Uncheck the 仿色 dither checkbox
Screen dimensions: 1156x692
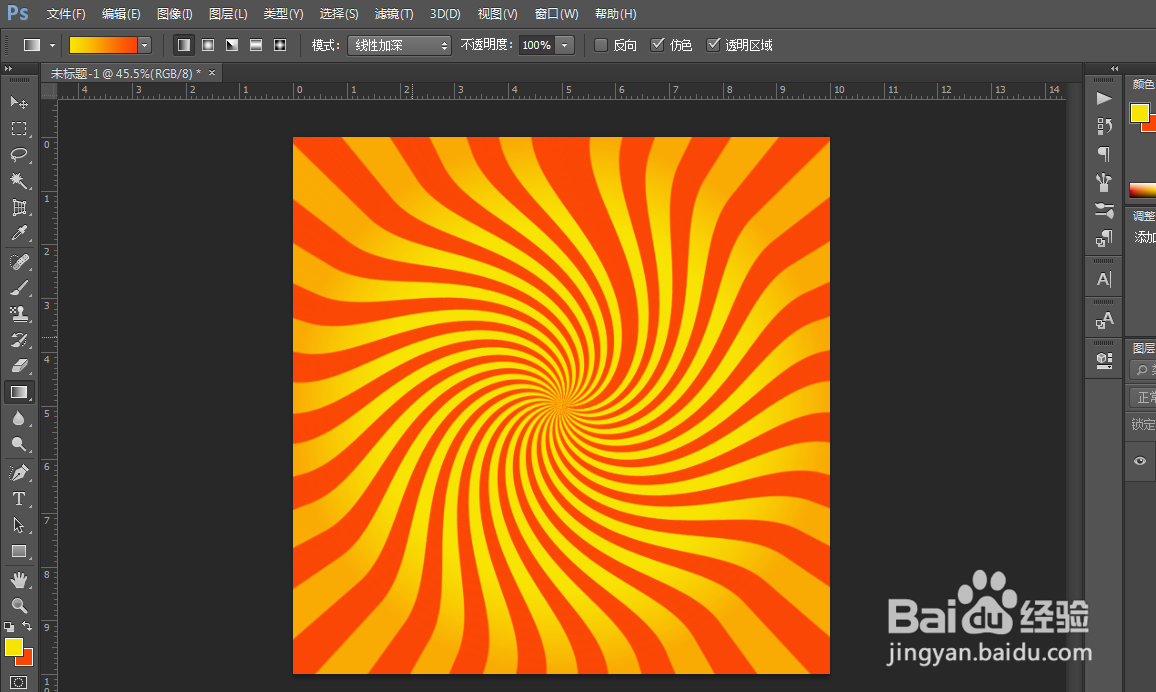(658, 45)
